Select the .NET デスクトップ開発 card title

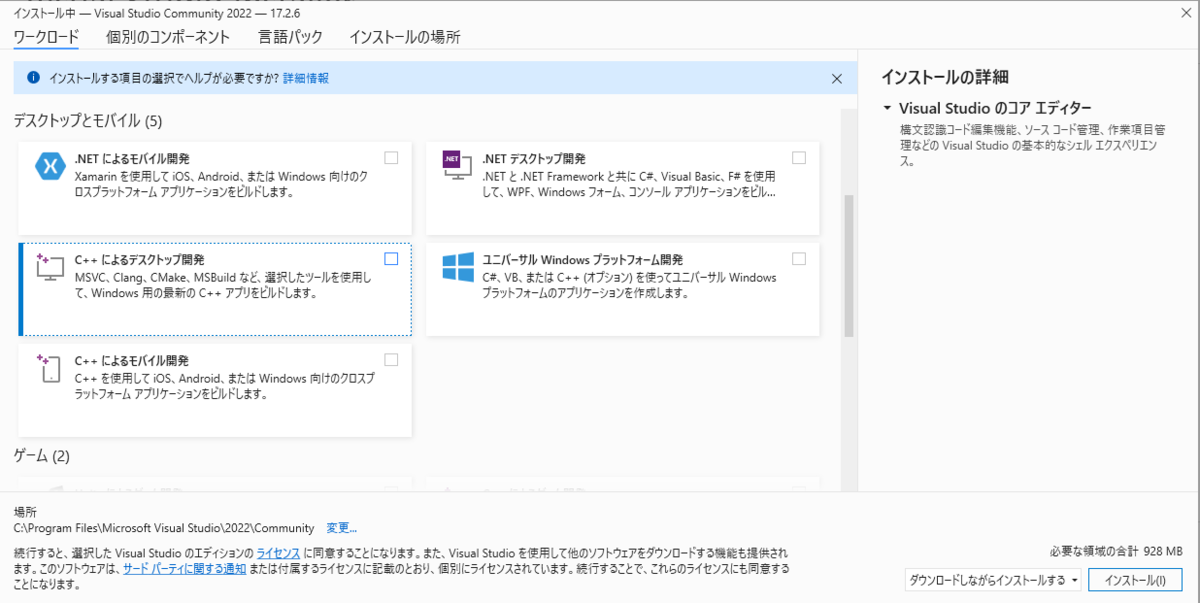pyautogui.click(x=534, y=159)
